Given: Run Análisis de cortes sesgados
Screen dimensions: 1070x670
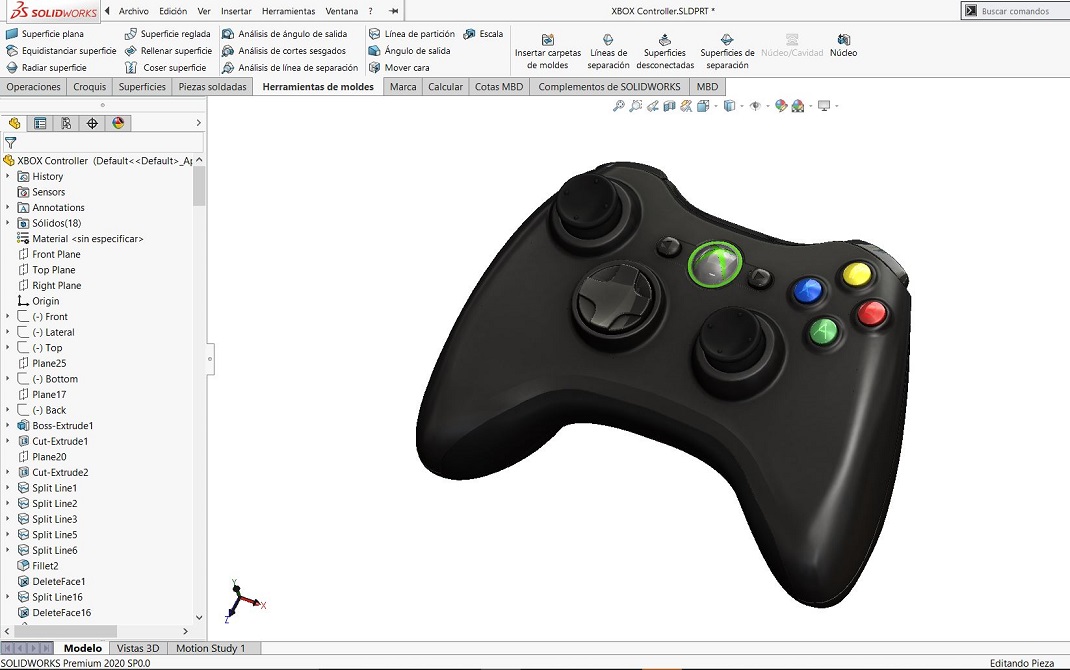Looking at the screenshot, I should pyautogui.click(x=284, y=50).
